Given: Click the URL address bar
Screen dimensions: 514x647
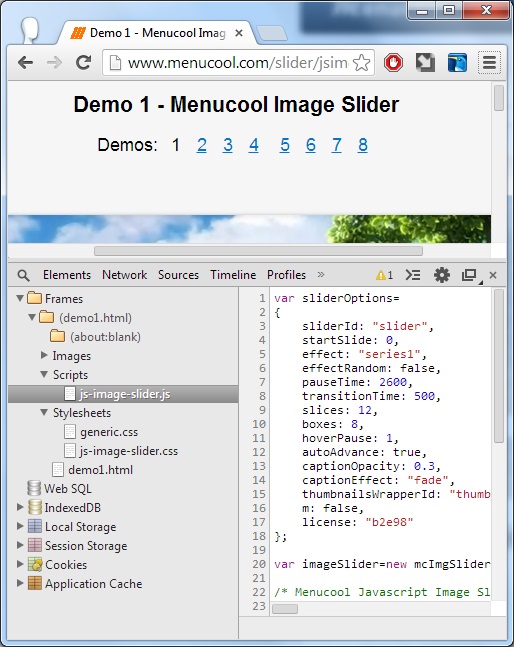Looking at the screenshot, I should click(x=238, y=63).
